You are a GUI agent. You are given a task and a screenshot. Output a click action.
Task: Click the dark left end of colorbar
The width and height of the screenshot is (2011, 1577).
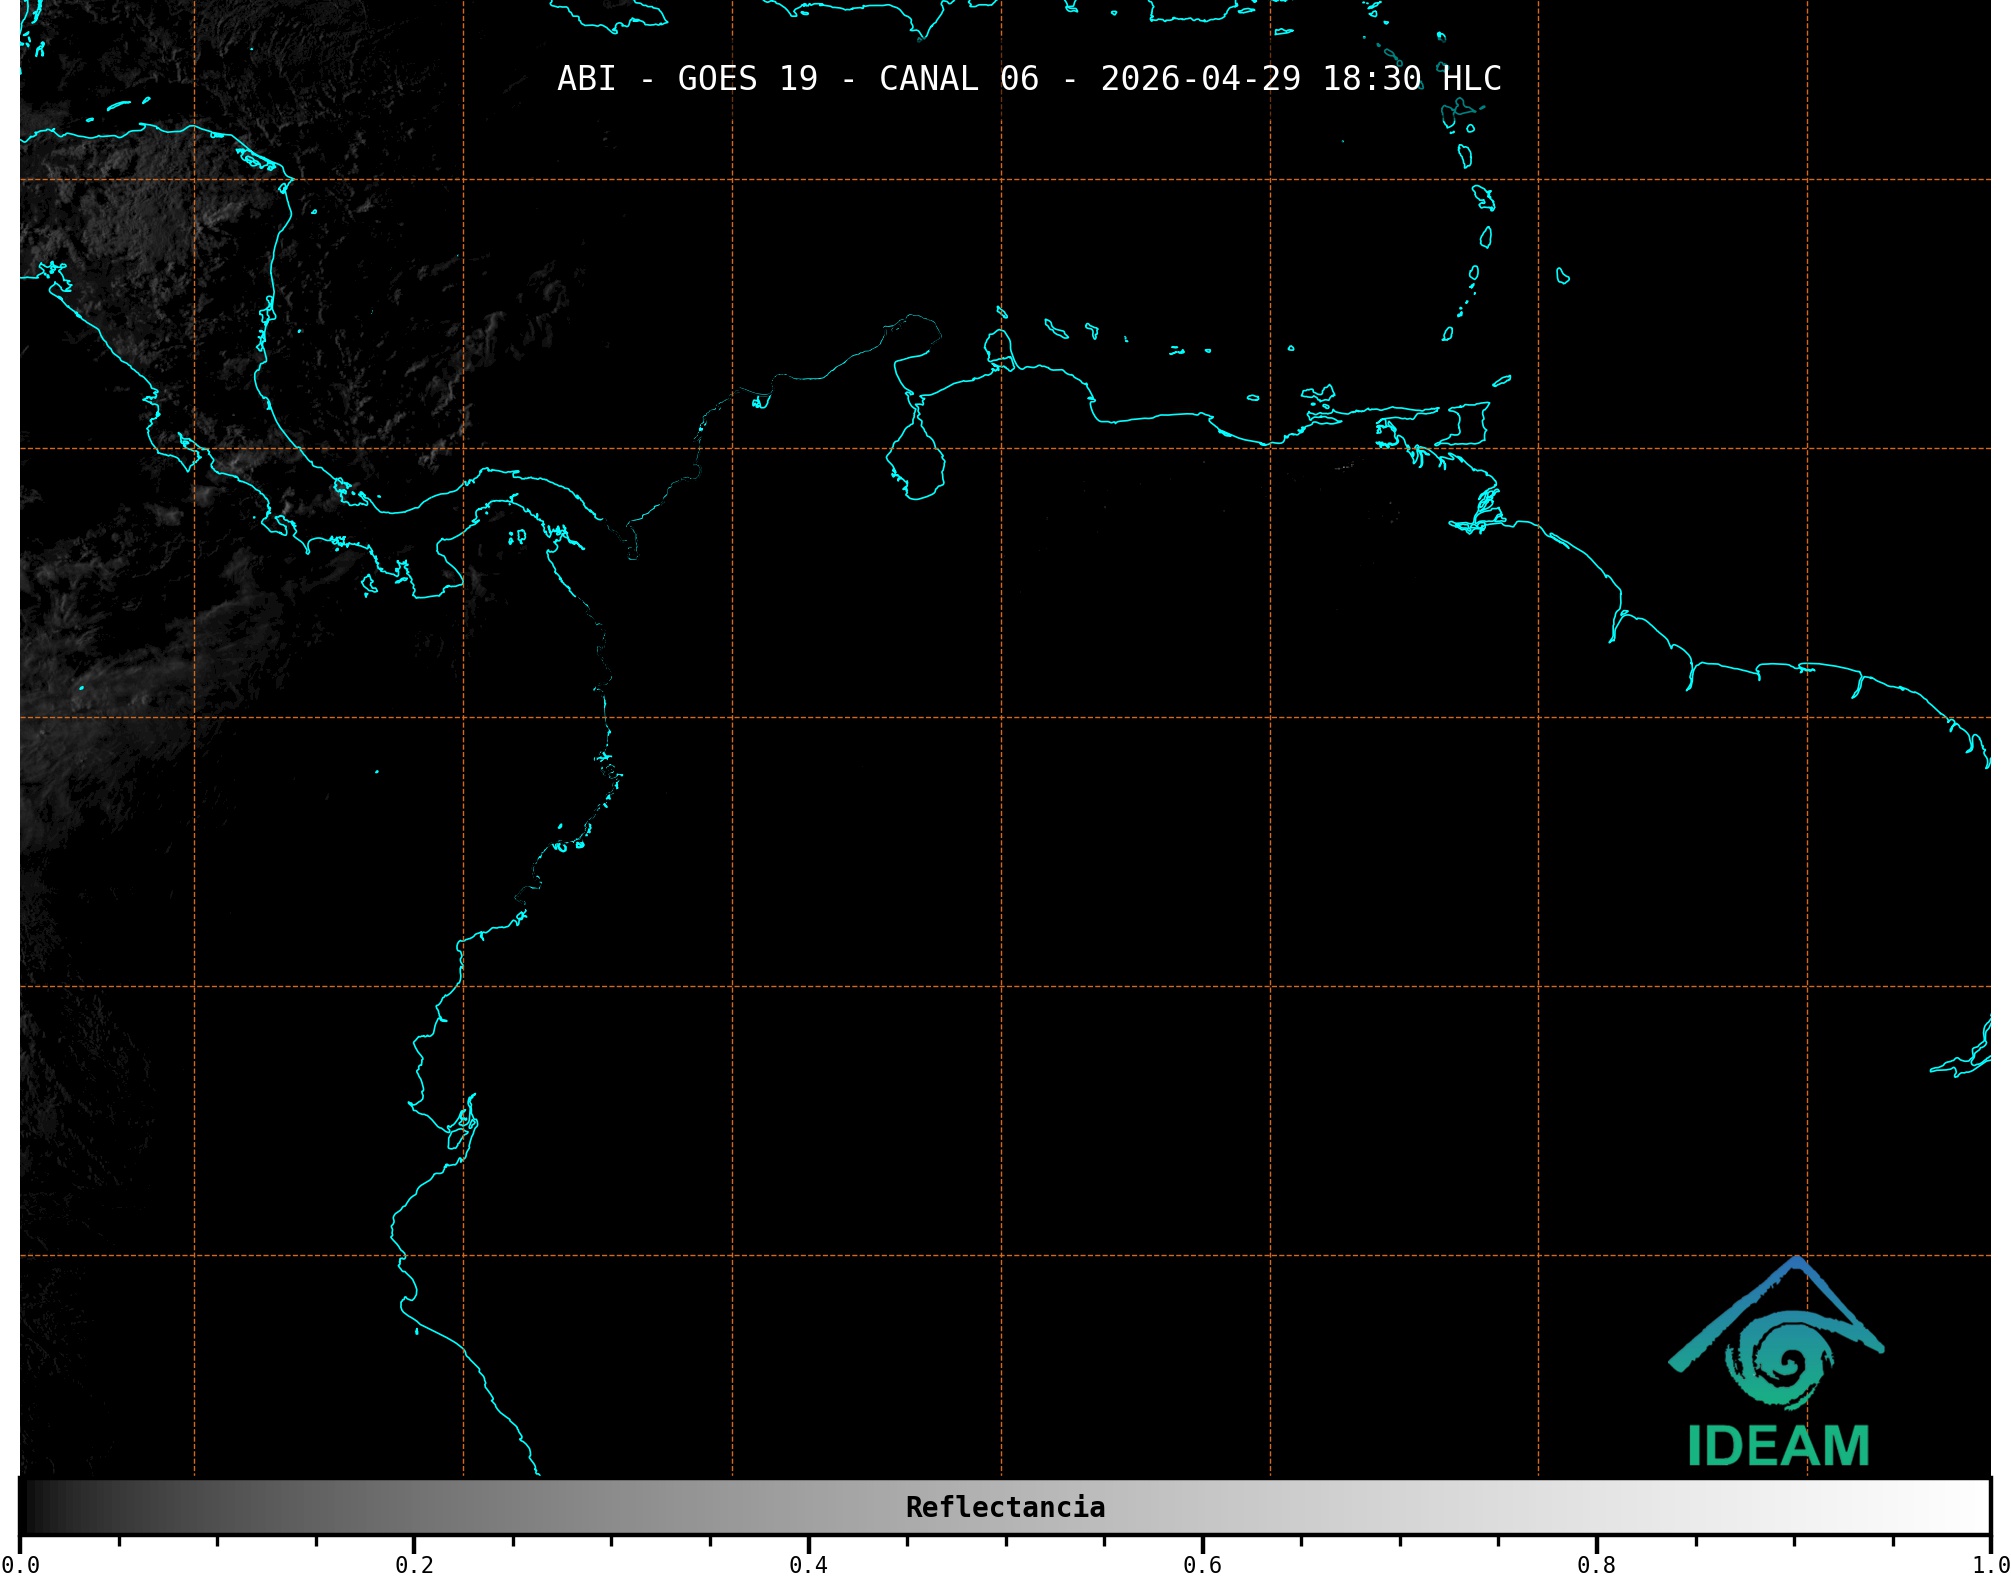pyautogui.click(x=40, y=1506)
